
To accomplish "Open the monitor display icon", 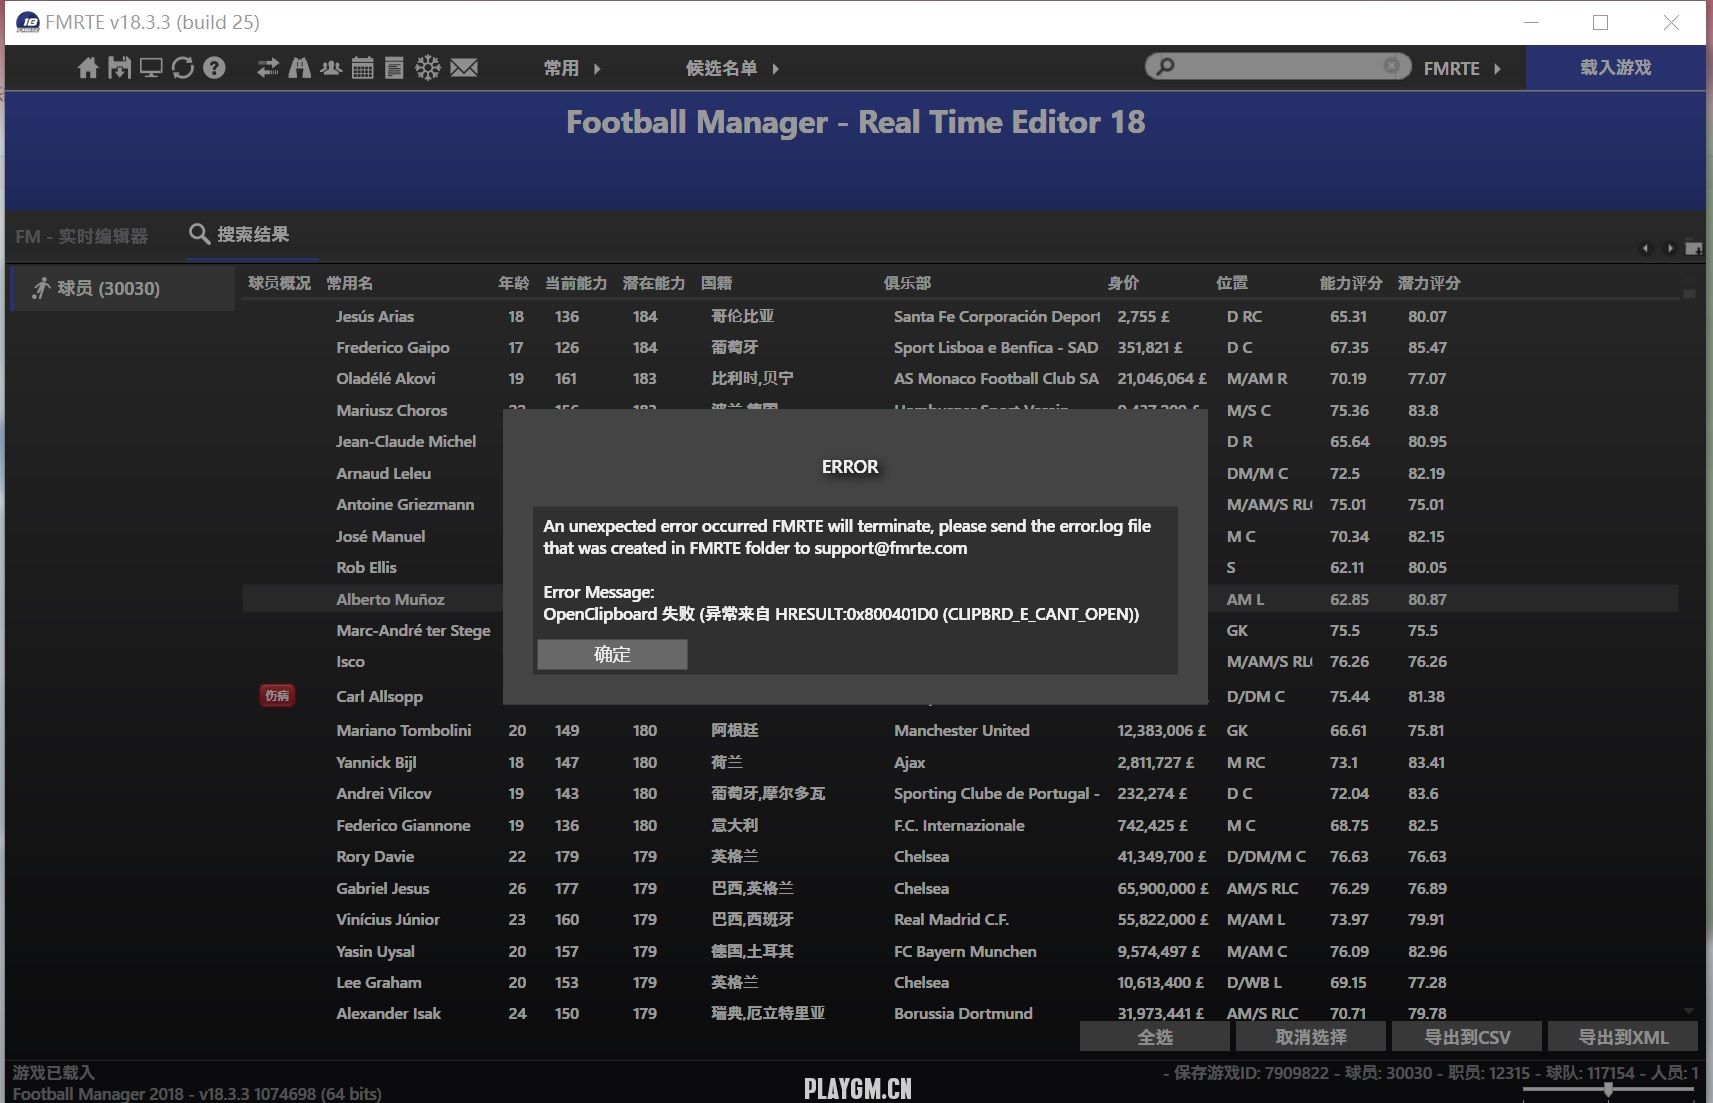I will (x=151, y=68).
